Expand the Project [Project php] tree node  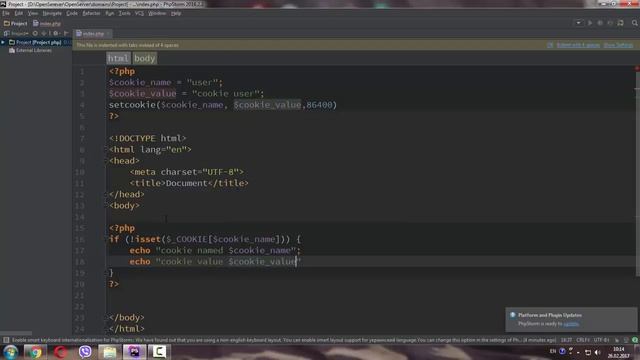3,42
